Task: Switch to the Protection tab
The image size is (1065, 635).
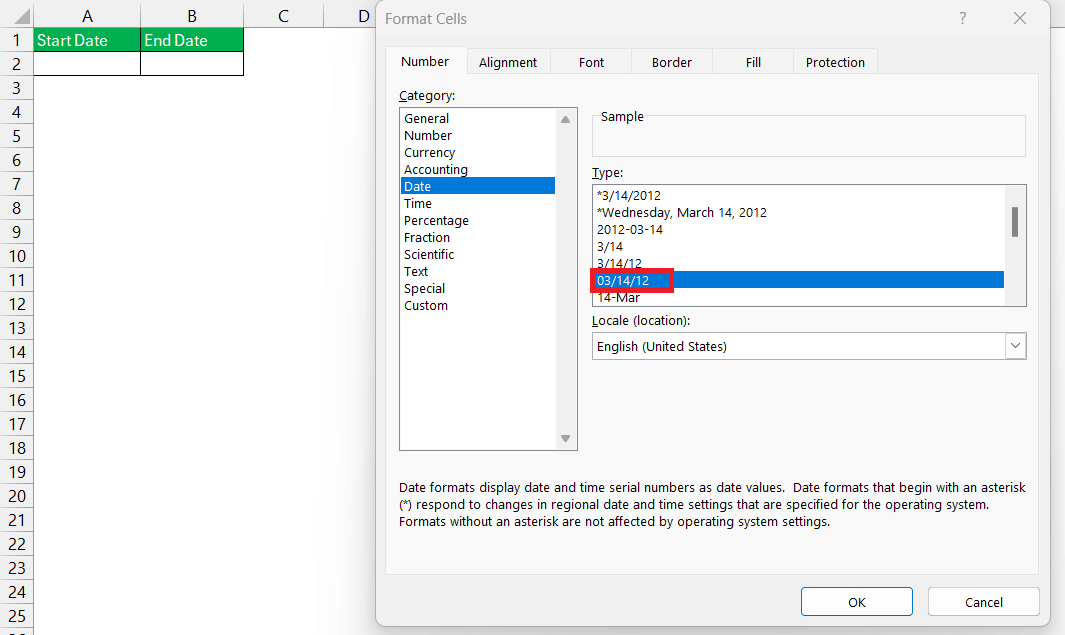Action: [835, 62]
